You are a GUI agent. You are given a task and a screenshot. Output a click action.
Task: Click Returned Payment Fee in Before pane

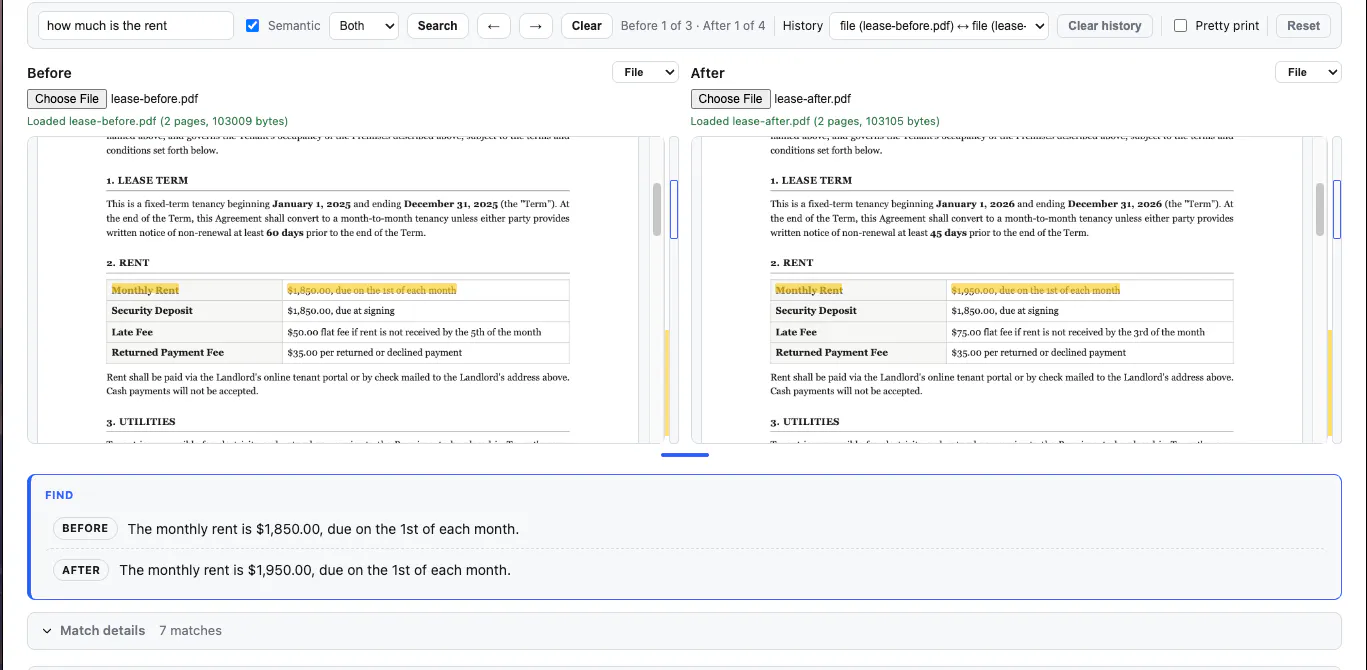click(167, 353)
